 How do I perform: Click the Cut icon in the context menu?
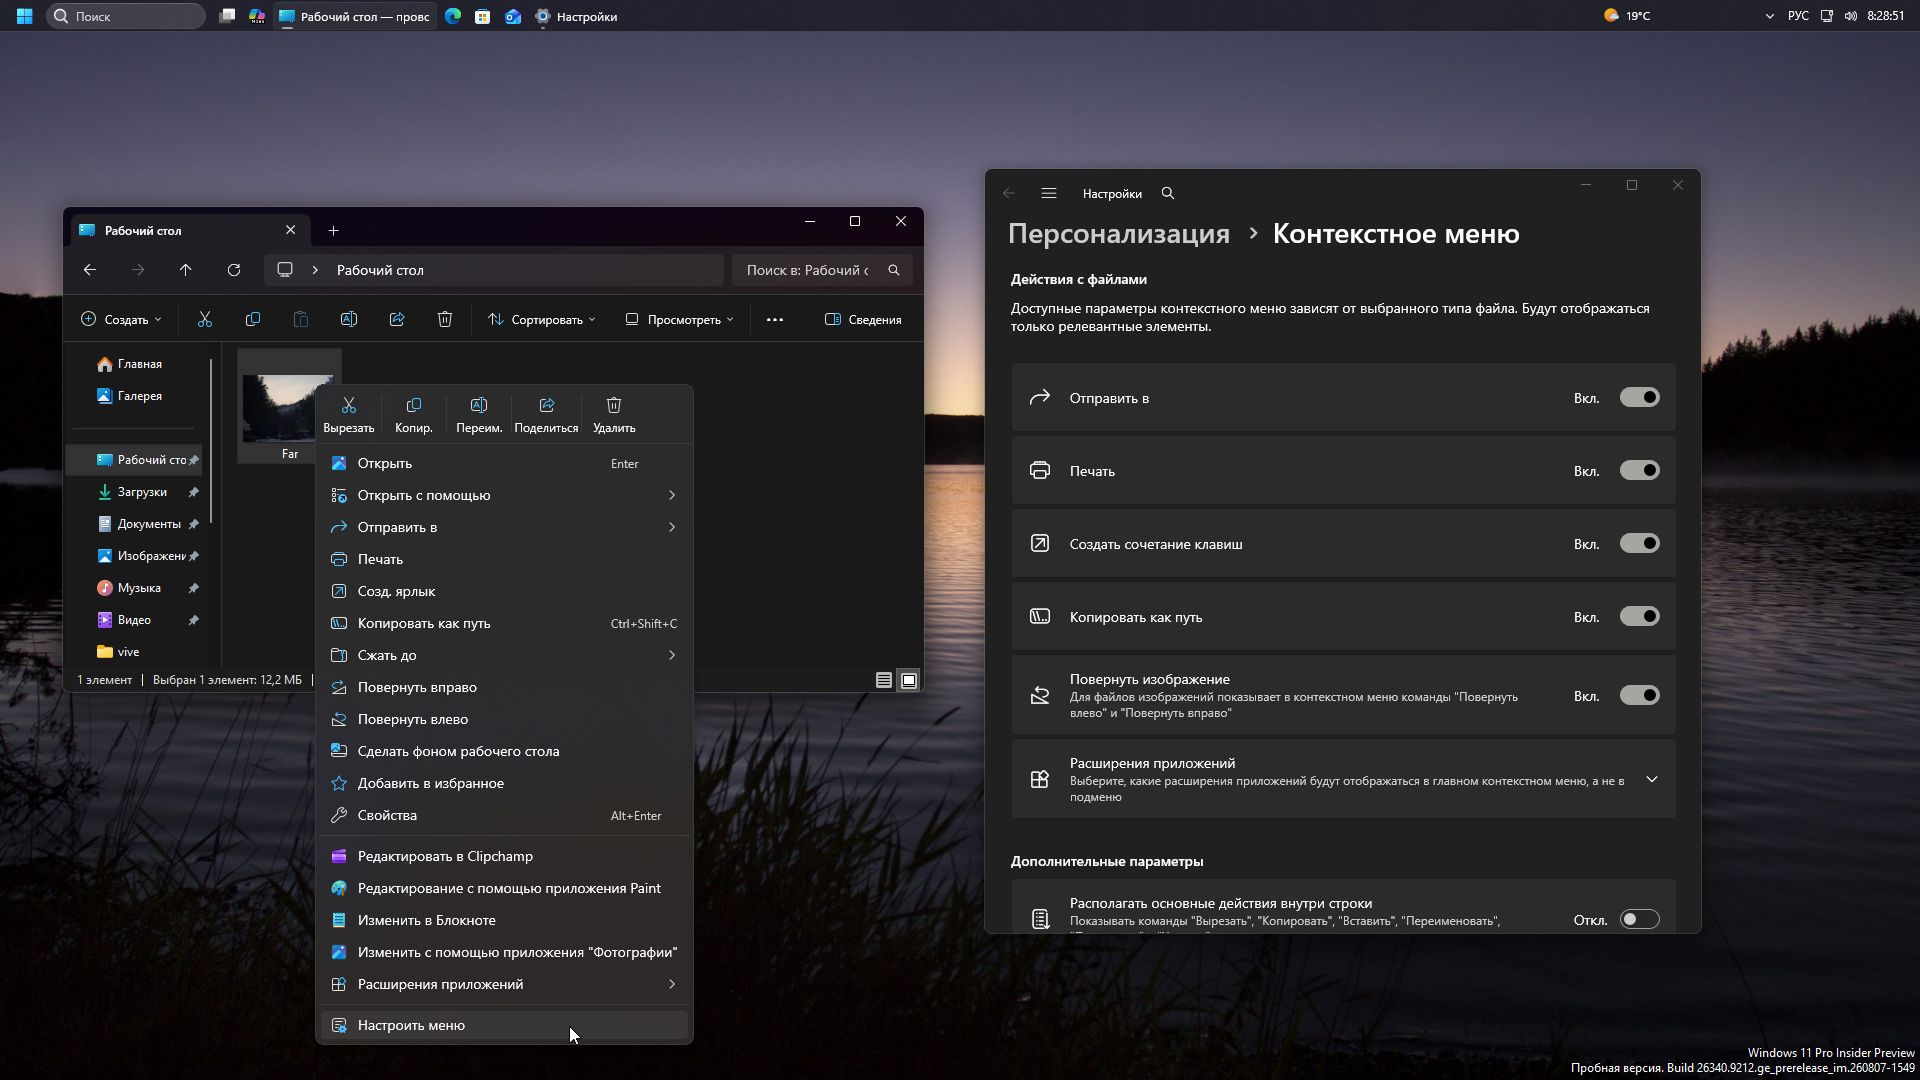[349, 405]
